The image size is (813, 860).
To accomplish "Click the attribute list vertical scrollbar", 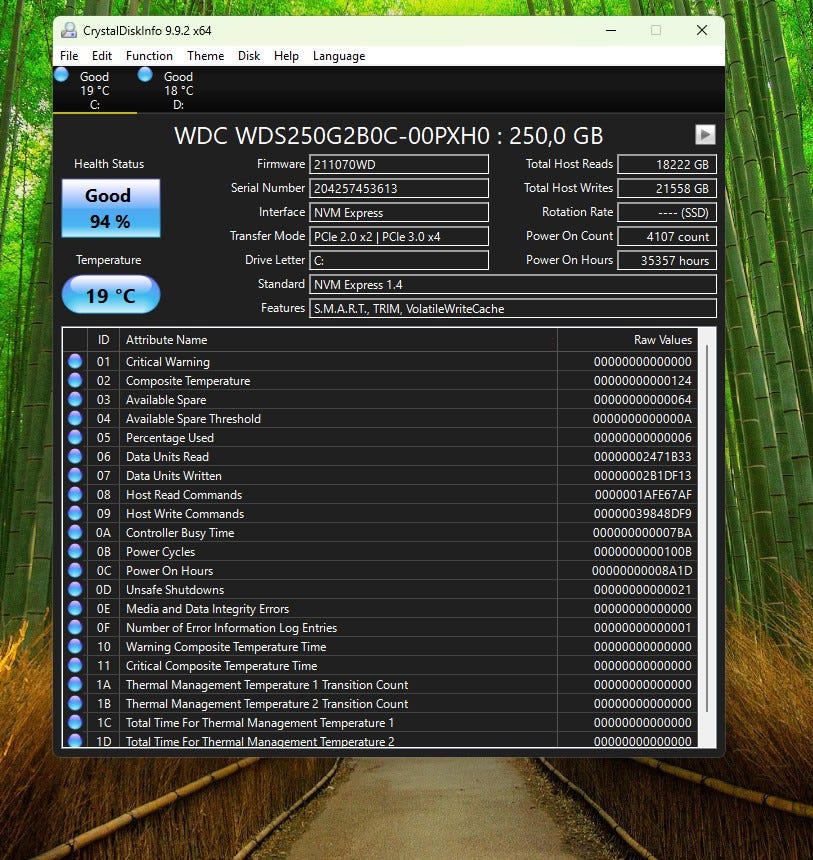I will (x=707, y=529).
